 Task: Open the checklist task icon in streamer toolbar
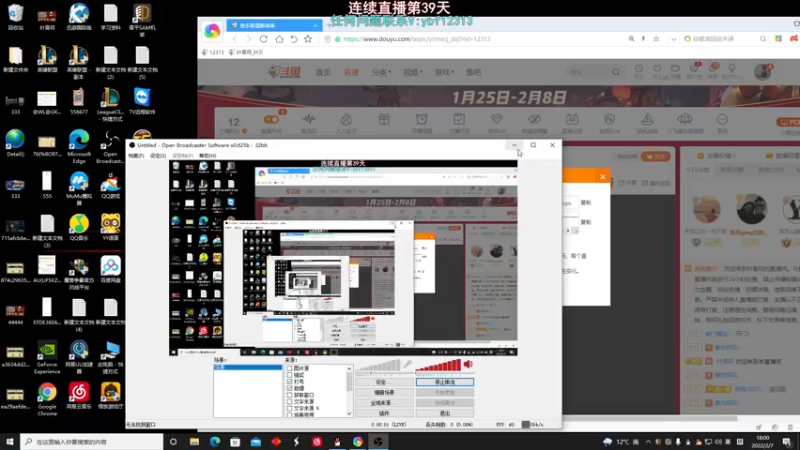pyautogui.click(x=459, y=119)
